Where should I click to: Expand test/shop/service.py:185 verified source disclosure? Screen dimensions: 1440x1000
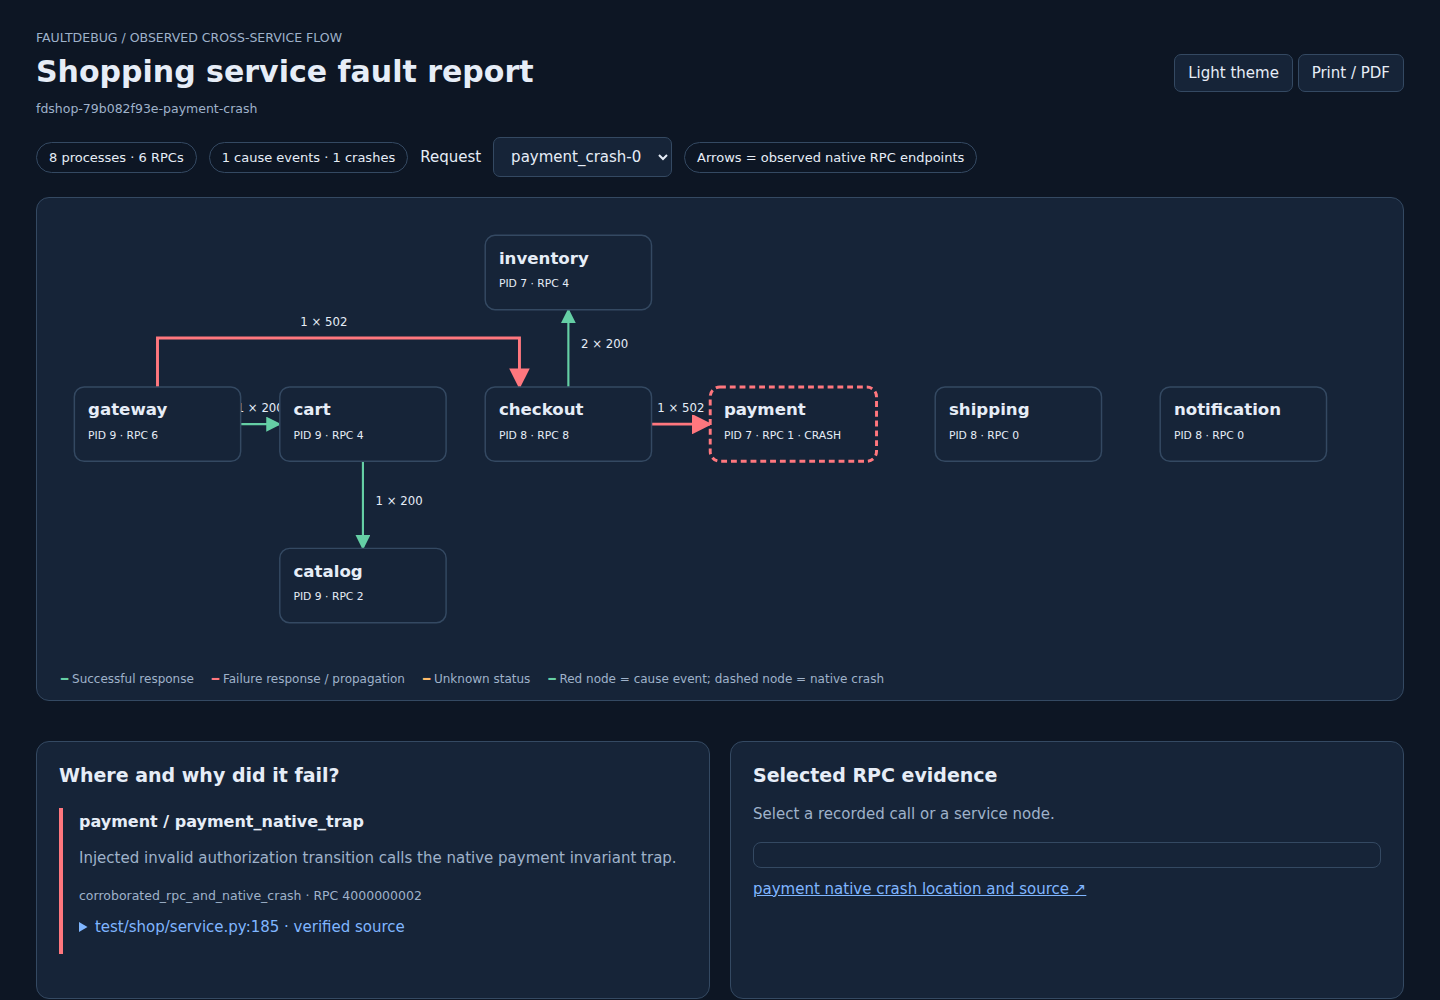pyautogui.click(x=242, y=927)
